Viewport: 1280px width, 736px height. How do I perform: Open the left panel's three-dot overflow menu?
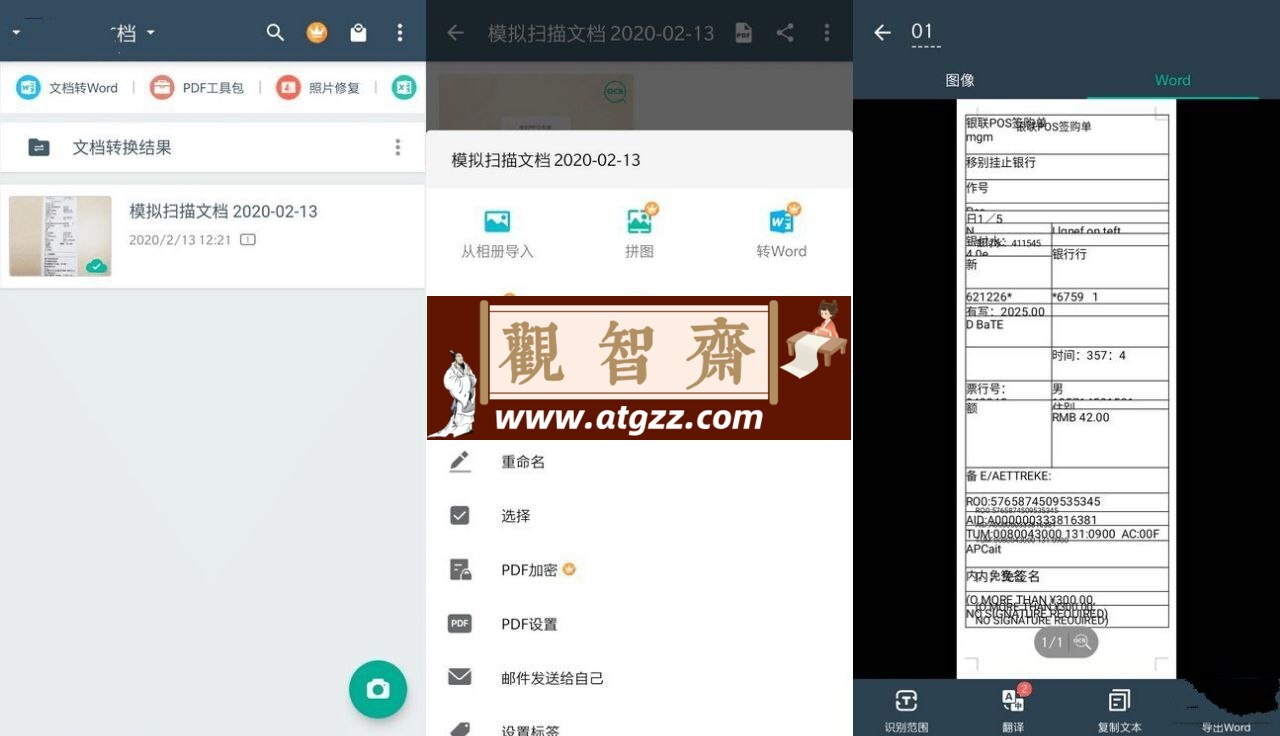coord(400,33)
